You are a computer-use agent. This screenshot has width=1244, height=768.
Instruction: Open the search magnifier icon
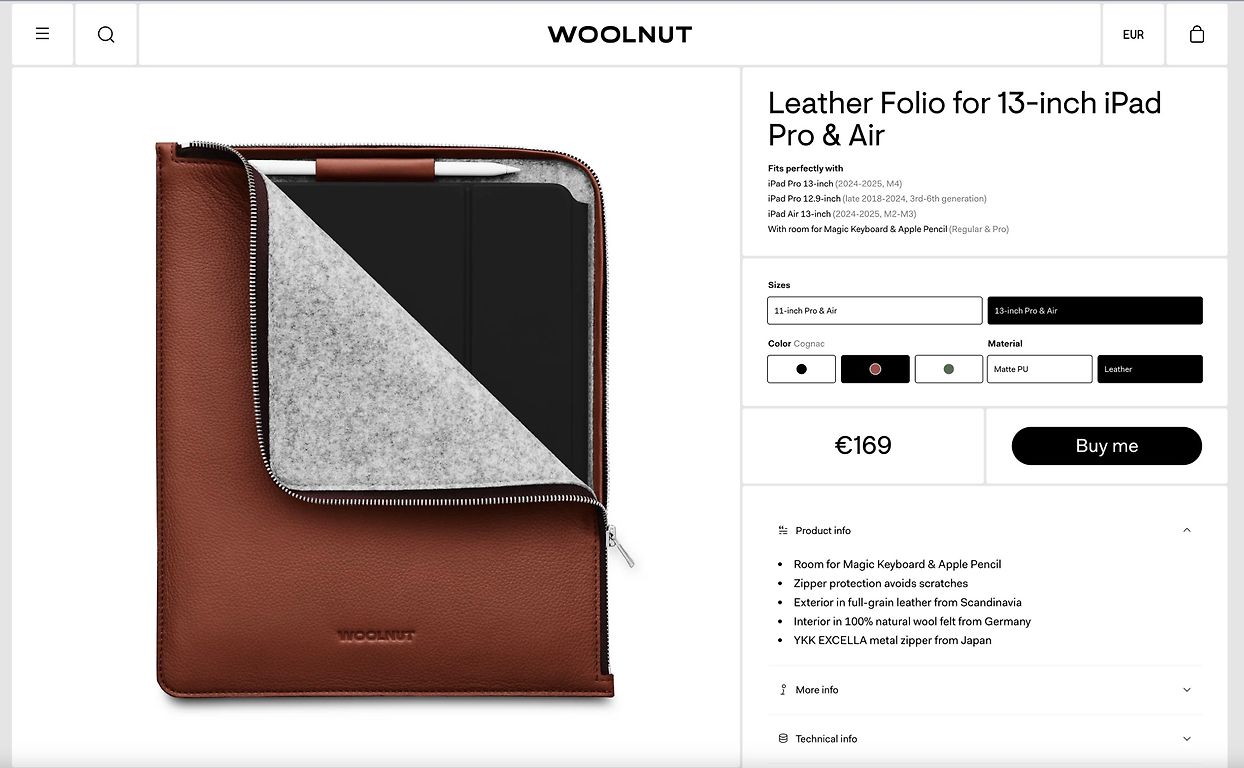[x=106, y=34]
